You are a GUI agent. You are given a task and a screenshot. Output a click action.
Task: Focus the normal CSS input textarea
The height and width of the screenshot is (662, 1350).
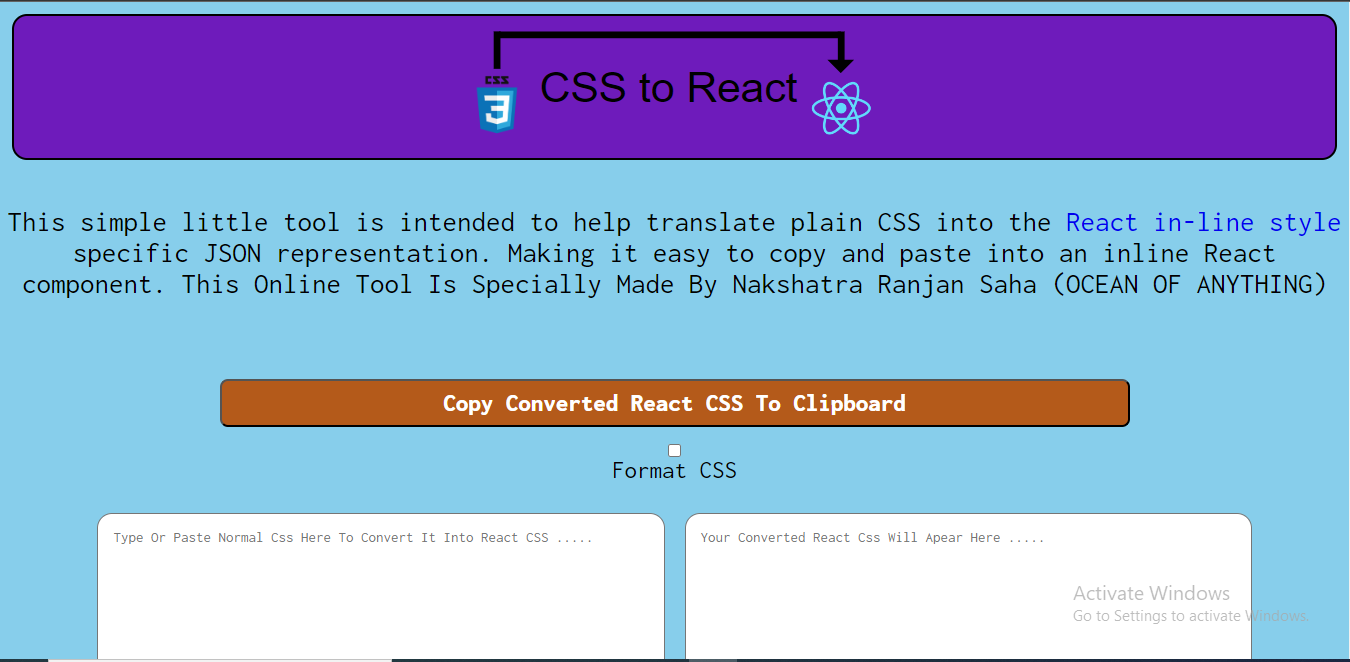tap(381, 588)
